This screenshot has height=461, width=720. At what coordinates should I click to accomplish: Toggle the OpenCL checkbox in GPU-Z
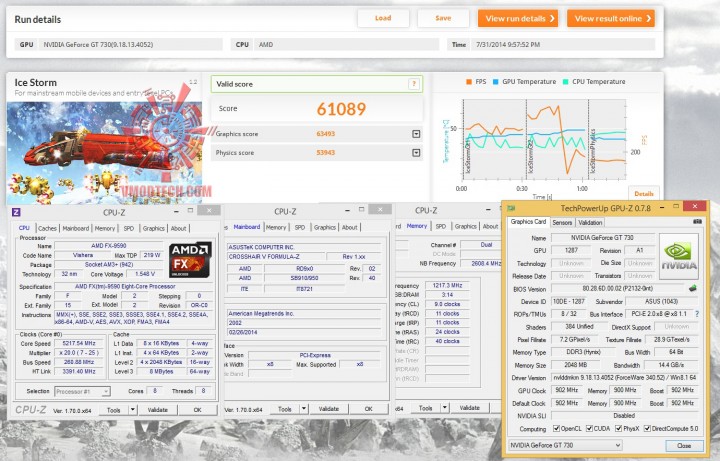(556, 428)
